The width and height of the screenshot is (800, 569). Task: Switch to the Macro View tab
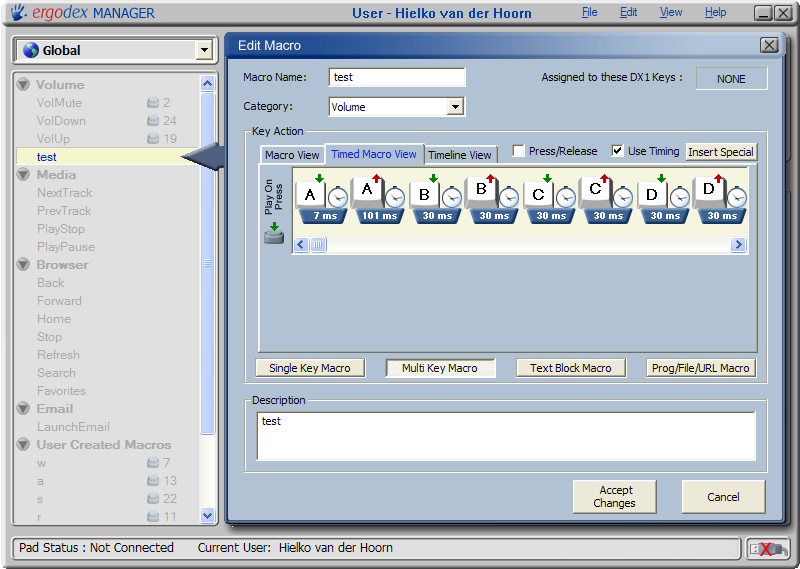[x=292, y=155]
